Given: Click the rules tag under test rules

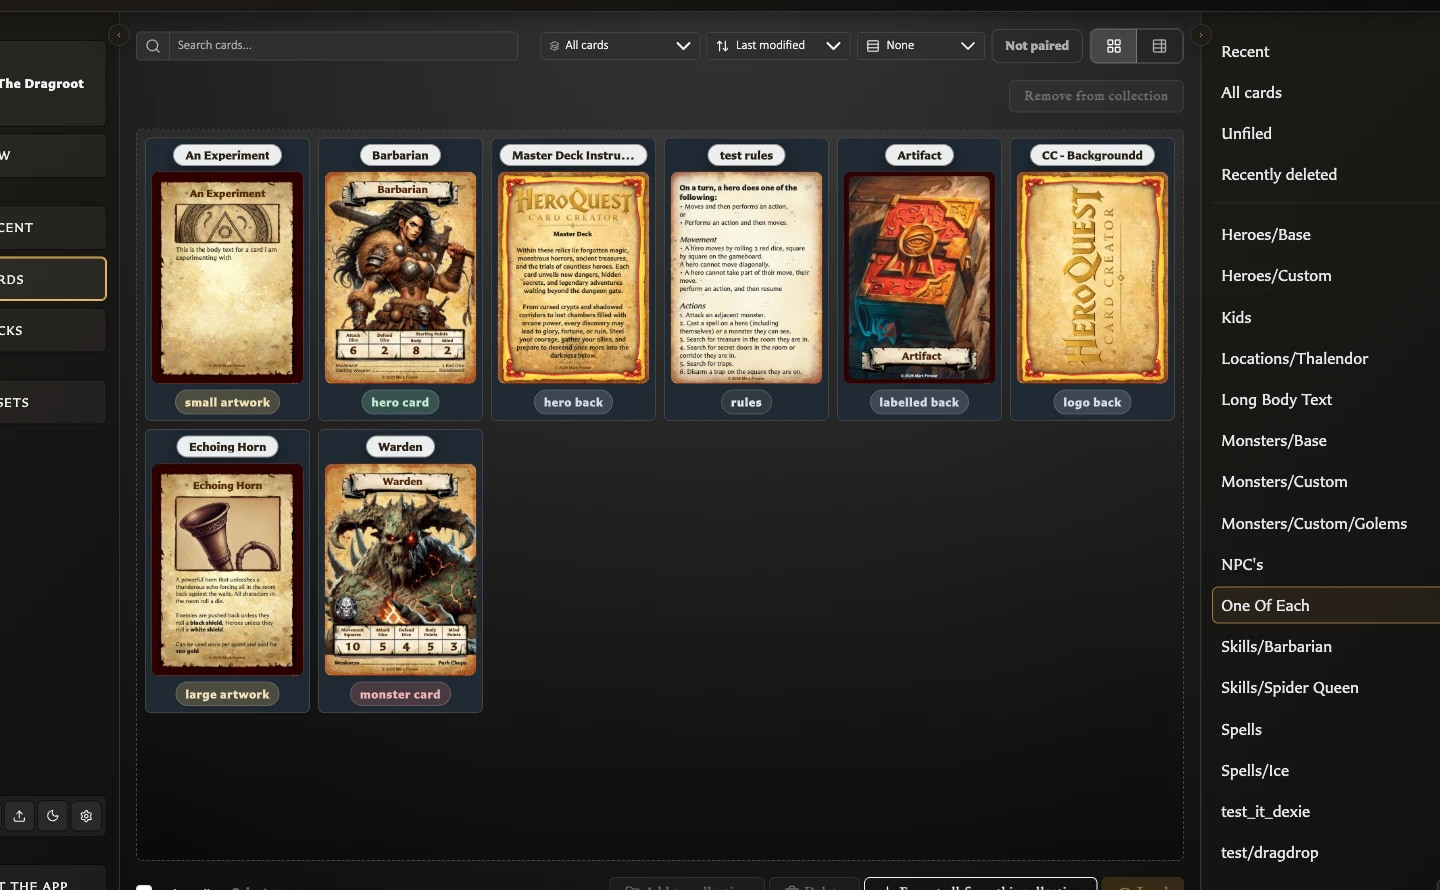Looking at the screenshot, I should click(x=746, y=402).
